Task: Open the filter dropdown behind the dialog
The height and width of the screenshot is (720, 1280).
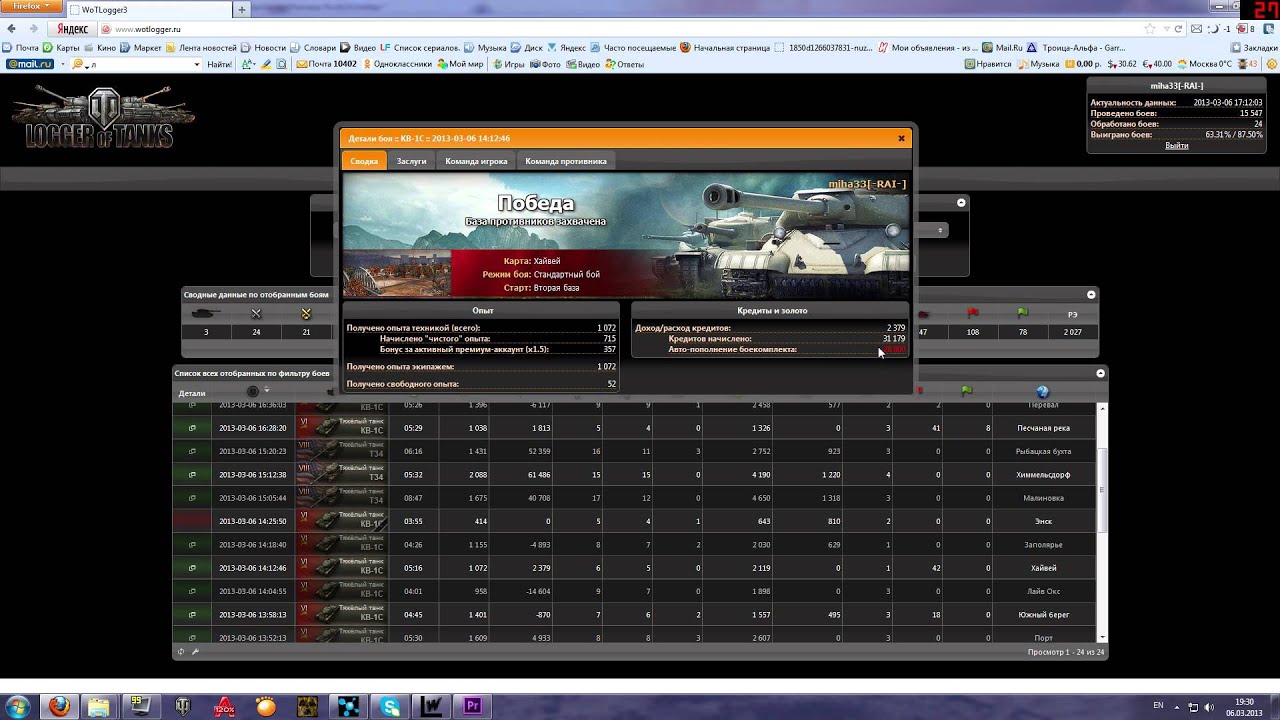Action: click(x=940, y=230)
